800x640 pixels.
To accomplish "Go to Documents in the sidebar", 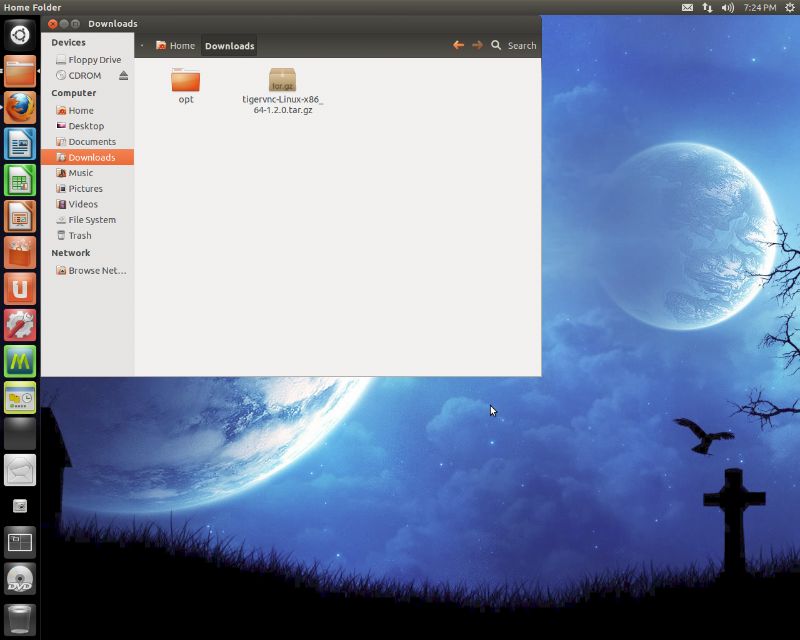I will 88,141.
